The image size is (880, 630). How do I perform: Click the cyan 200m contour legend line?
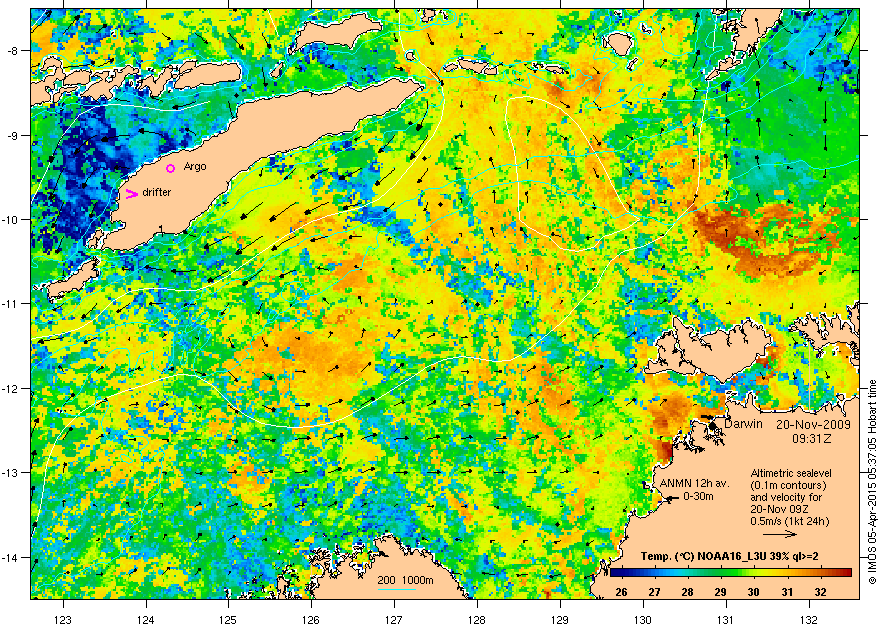pos(396,589)
